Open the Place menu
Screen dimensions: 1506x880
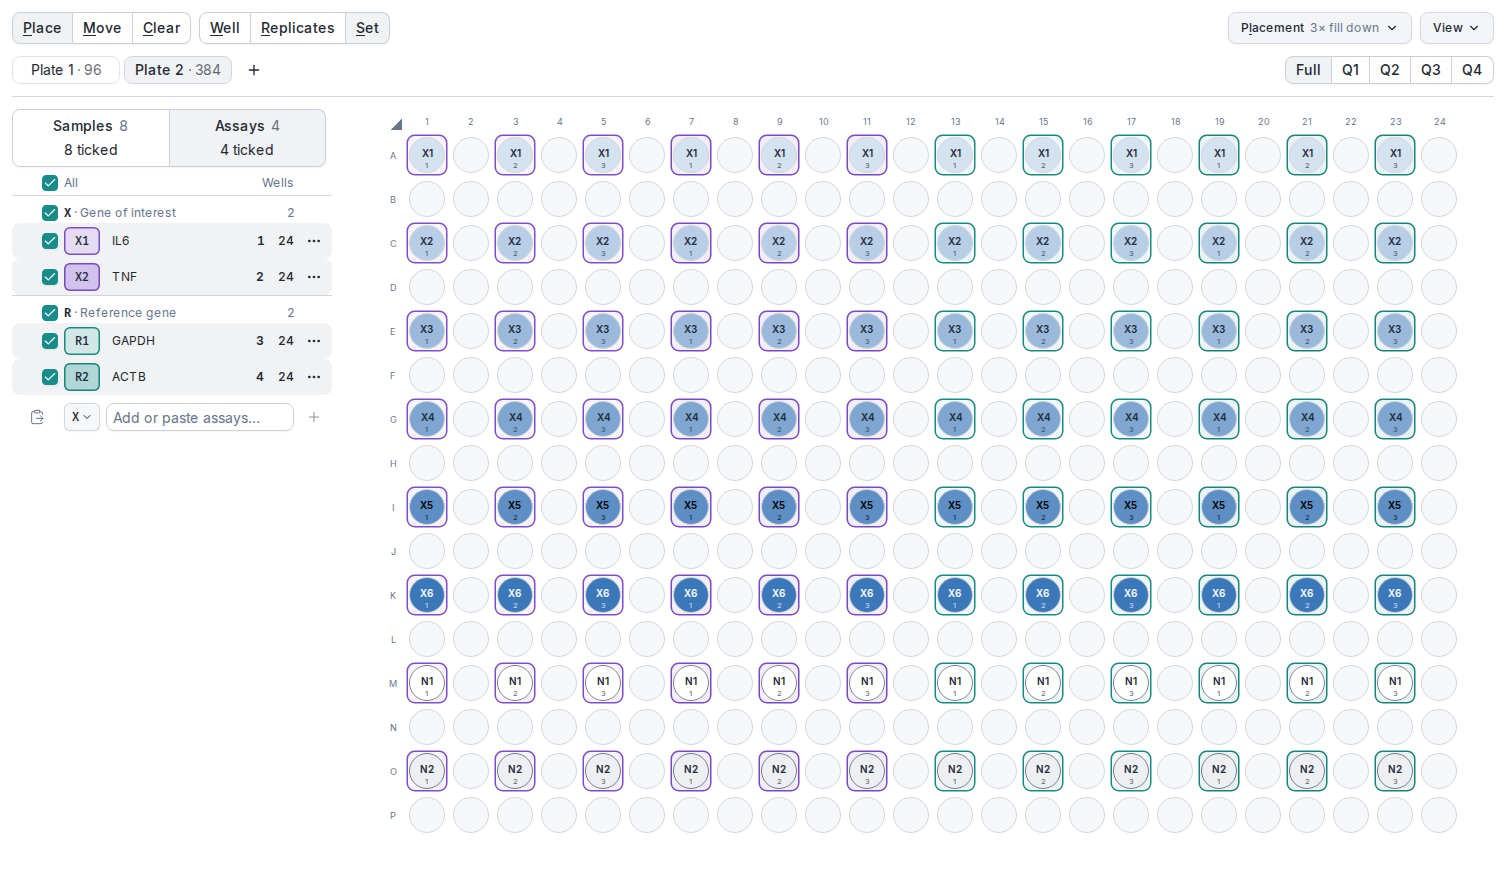(42, 28)
